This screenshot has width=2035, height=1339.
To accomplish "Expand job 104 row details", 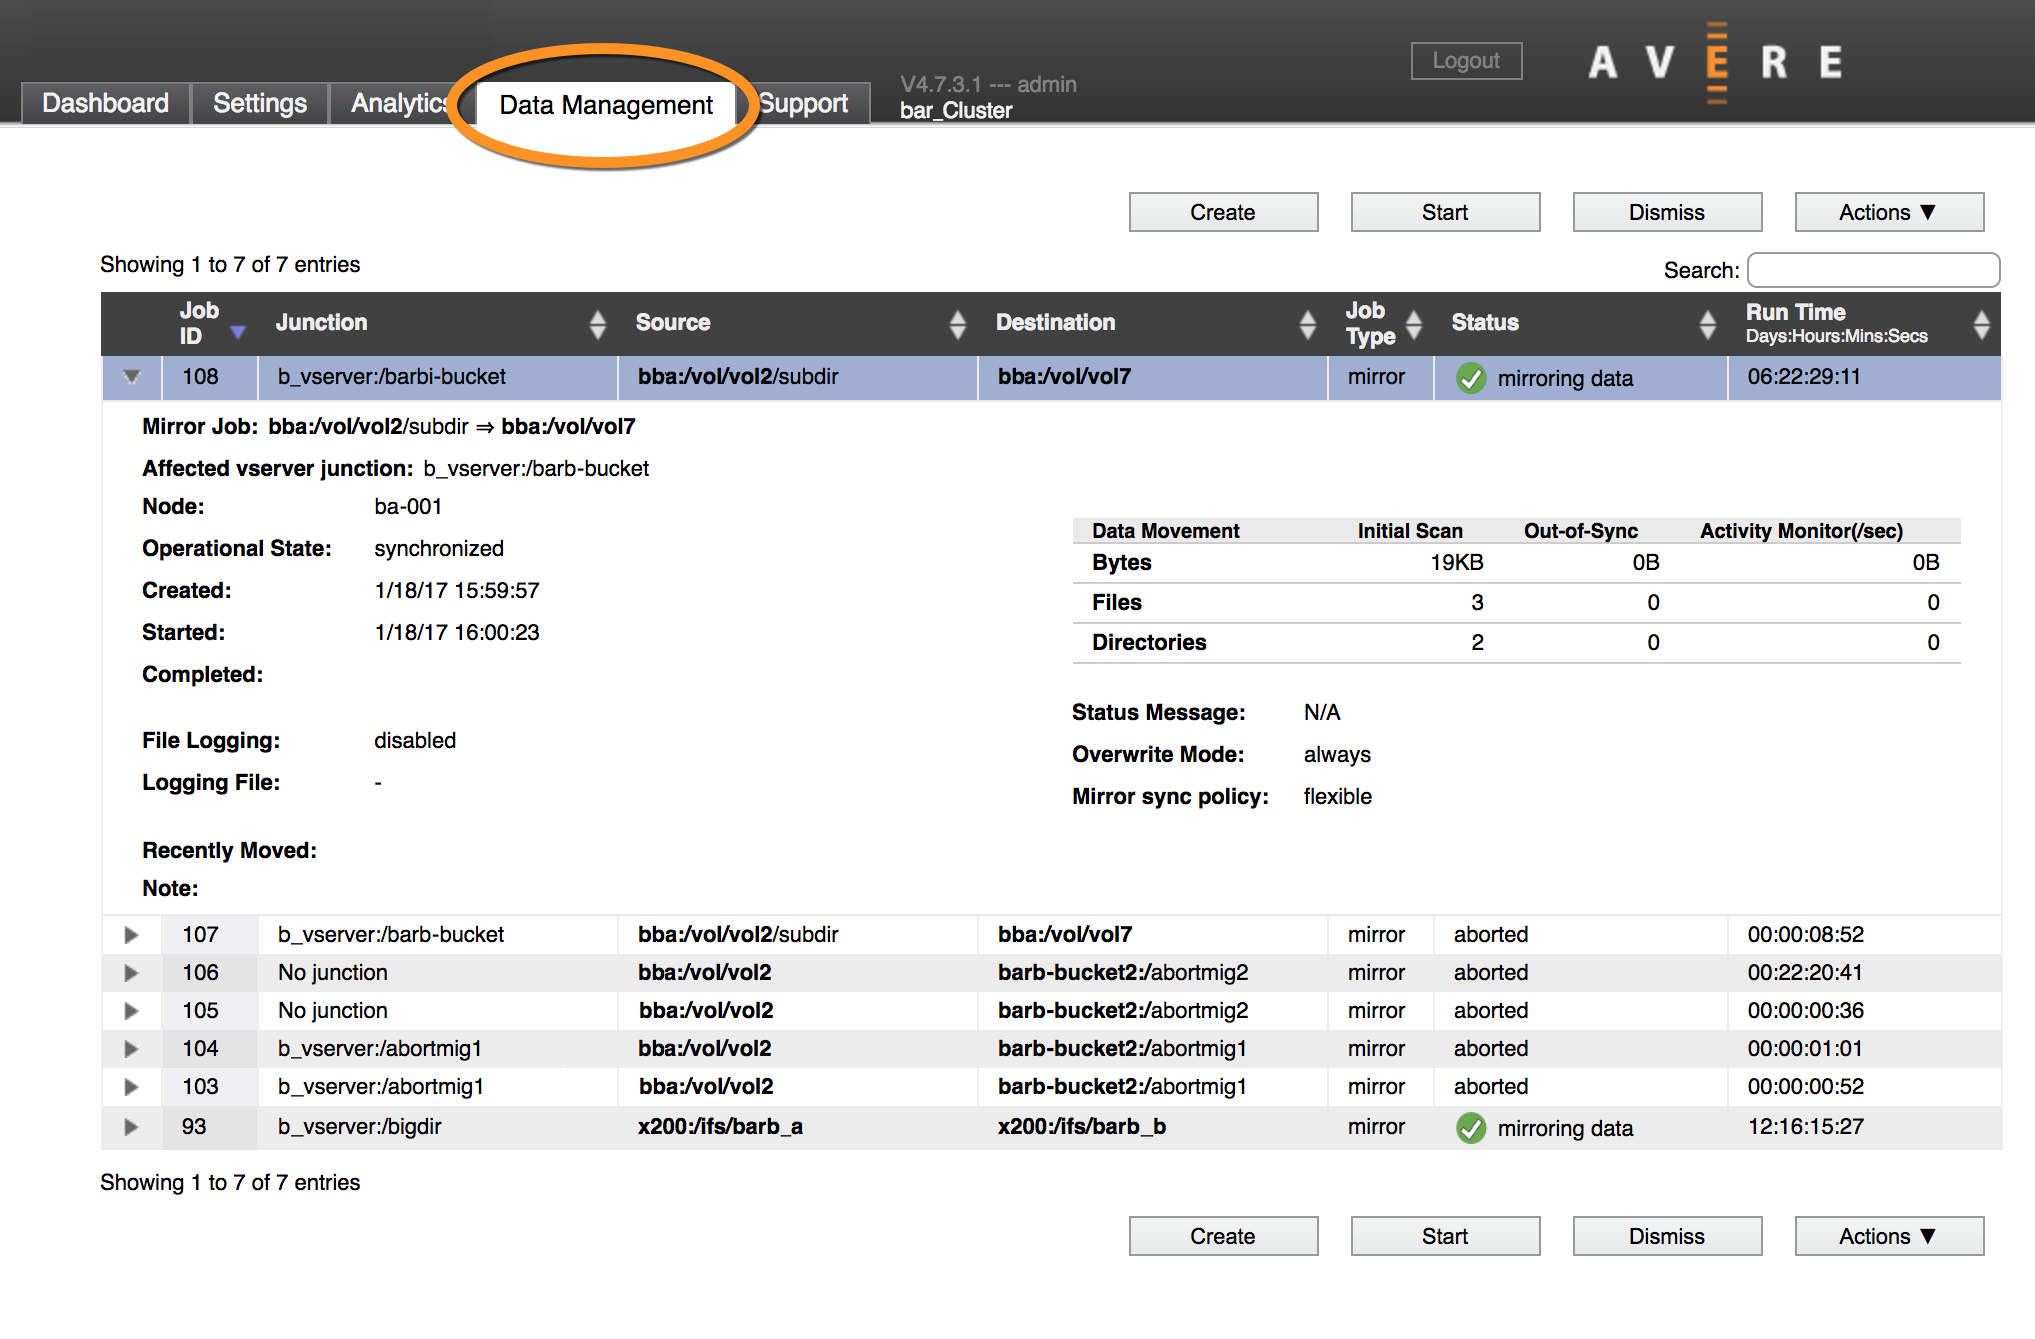I will 131,1048.
